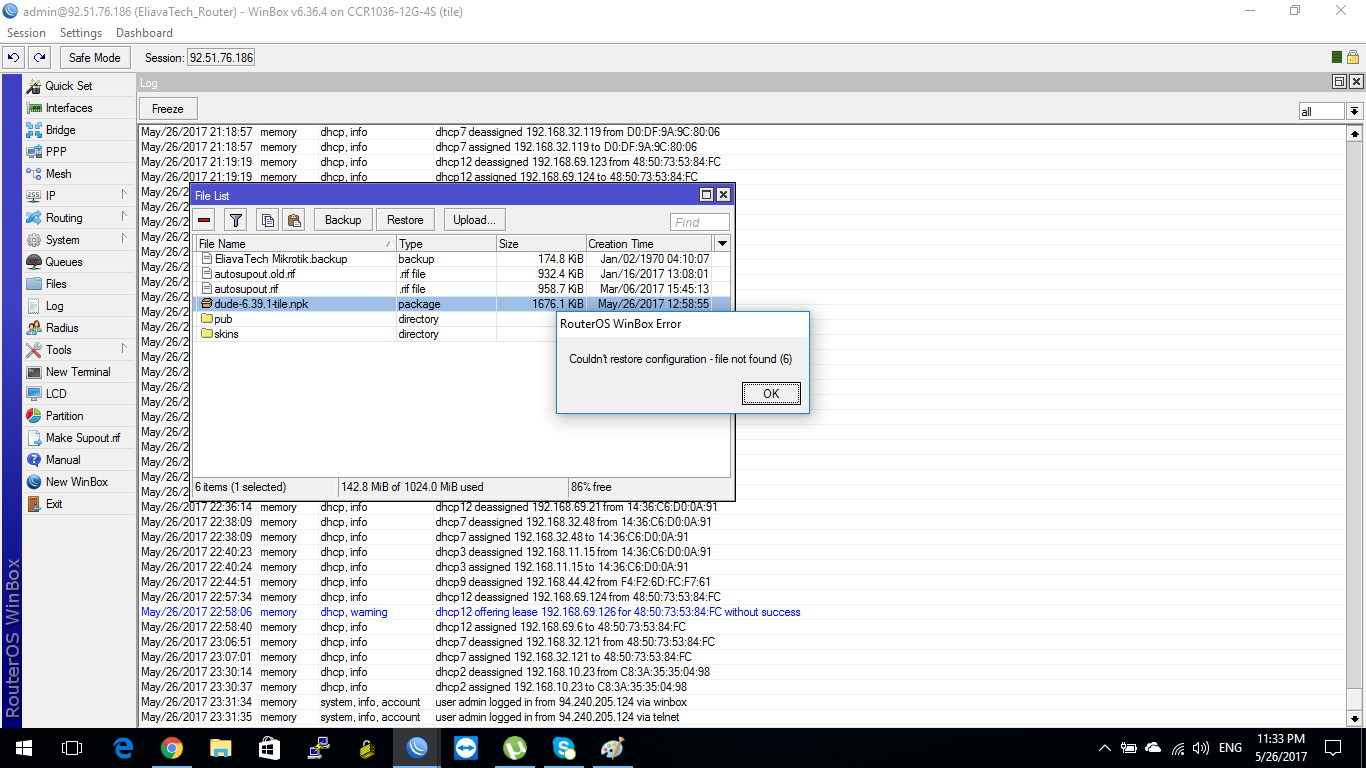Image resolution: width=1366 pixels, height=768 pixels.
Task: Click the Restore button
Action: (405, 220)
